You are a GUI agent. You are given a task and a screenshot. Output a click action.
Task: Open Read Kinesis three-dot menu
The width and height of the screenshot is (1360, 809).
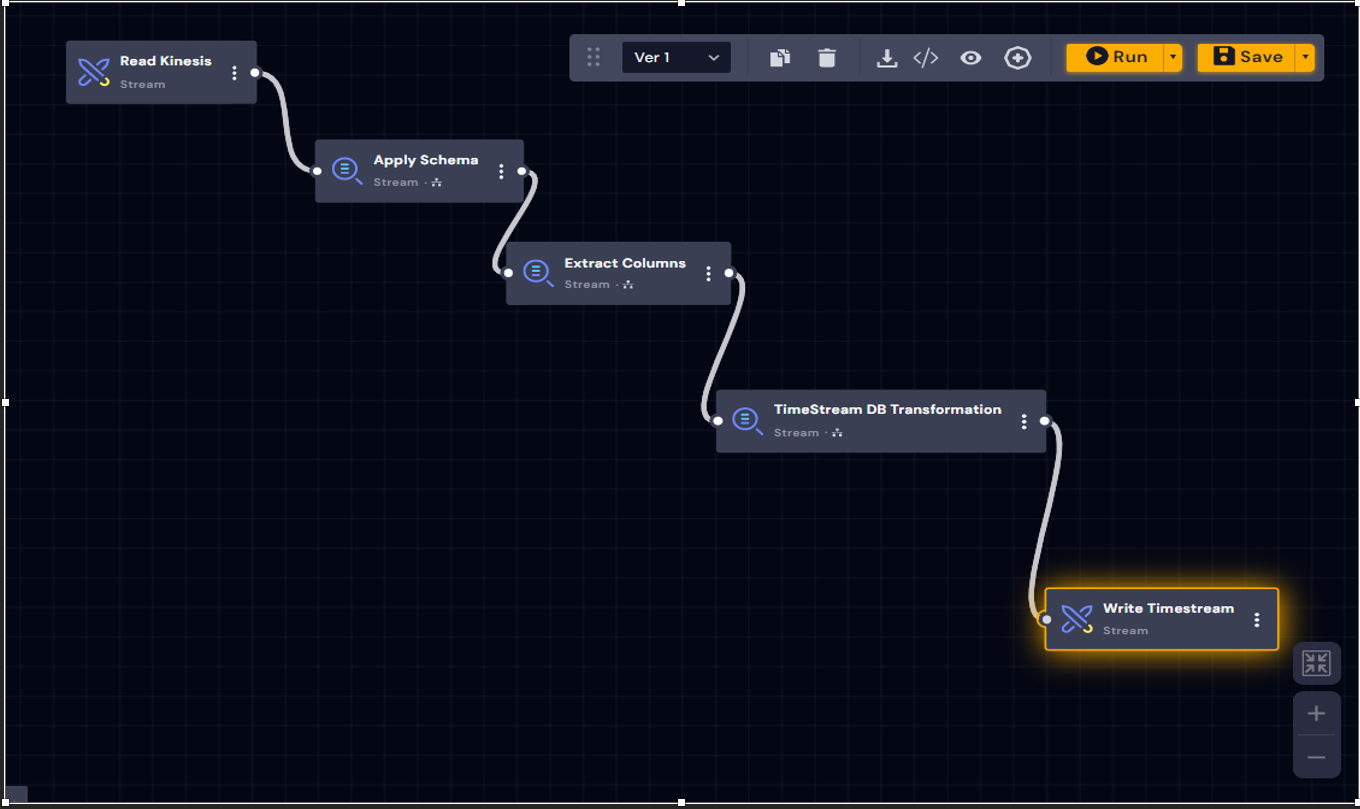234,73
